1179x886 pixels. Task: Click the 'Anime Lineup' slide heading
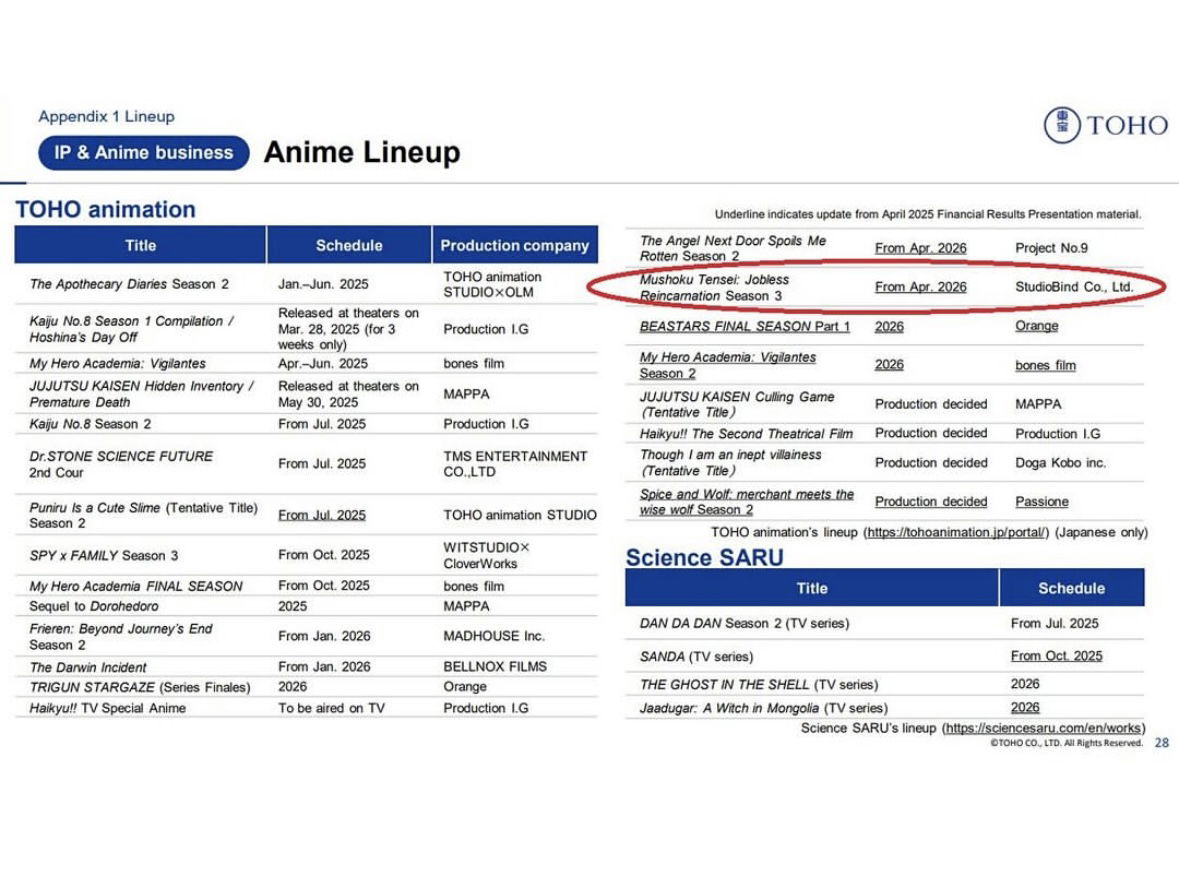coord(362,152)
